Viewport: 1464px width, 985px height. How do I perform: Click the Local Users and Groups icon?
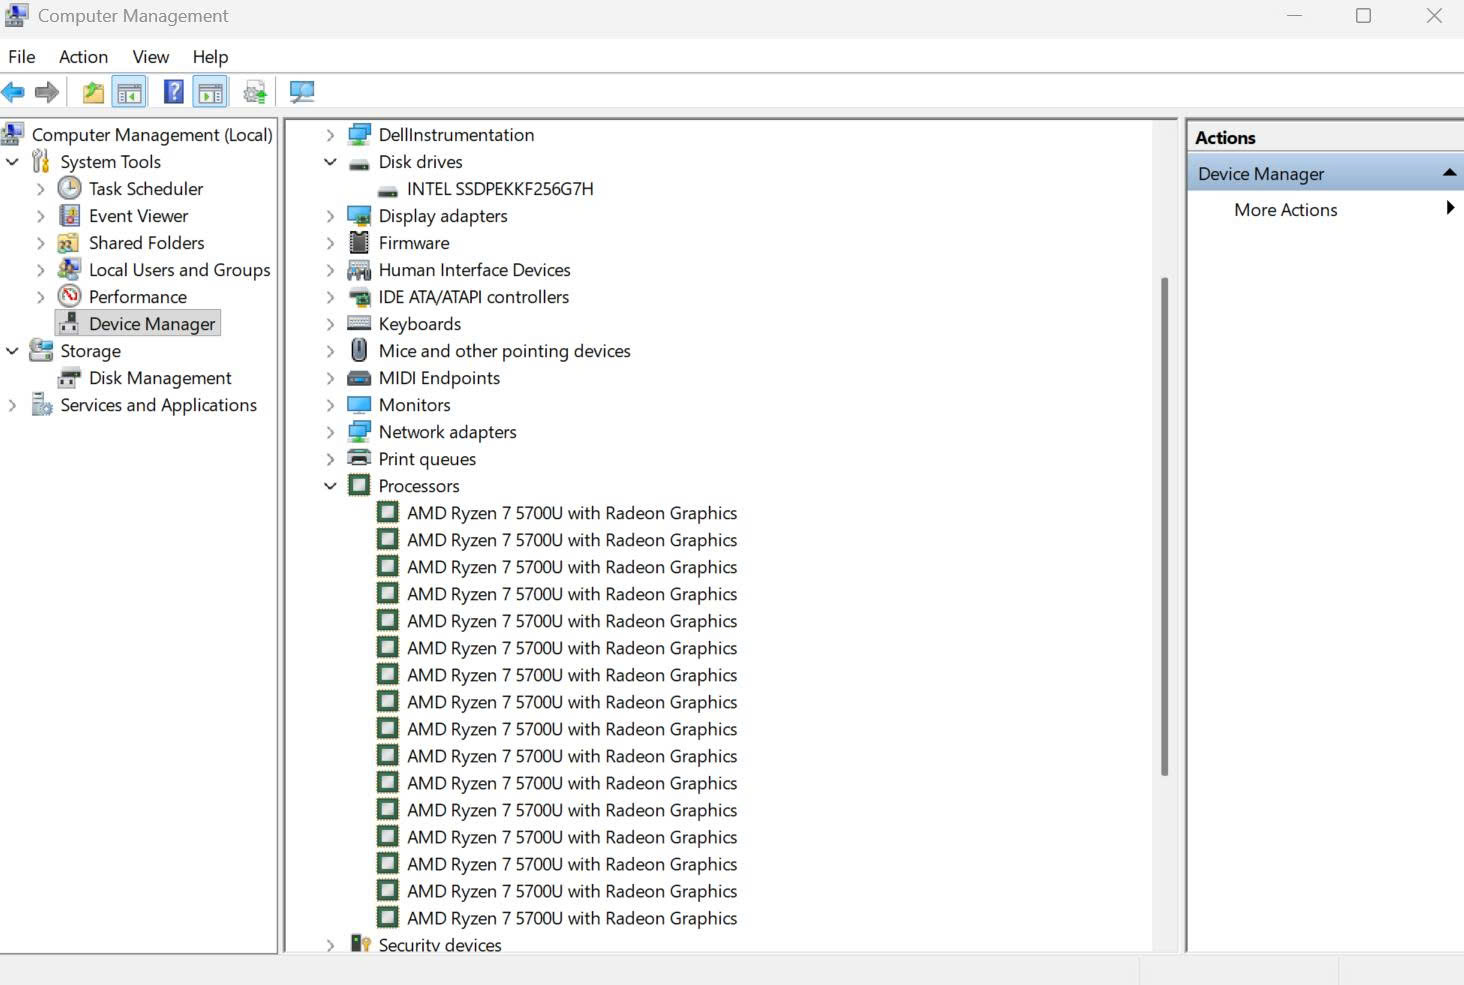pyautogui.click(x=69, y=269)
